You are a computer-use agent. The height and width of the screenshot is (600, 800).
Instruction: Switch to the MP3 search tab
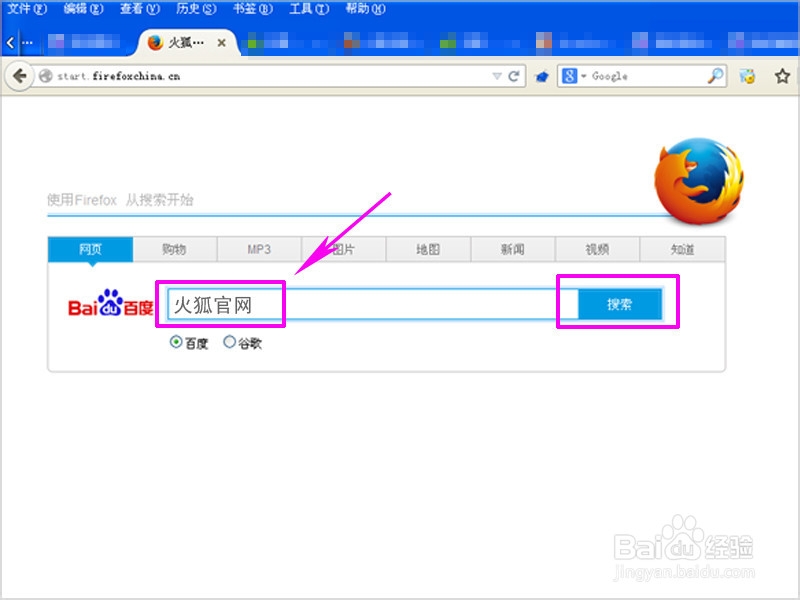coord(259,249)
